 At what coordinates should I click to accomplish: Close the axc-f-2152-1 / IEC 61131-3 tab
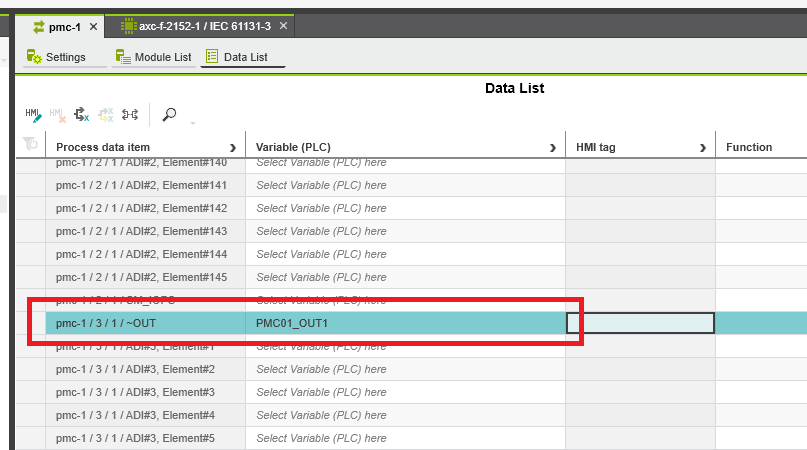point(283,26)
